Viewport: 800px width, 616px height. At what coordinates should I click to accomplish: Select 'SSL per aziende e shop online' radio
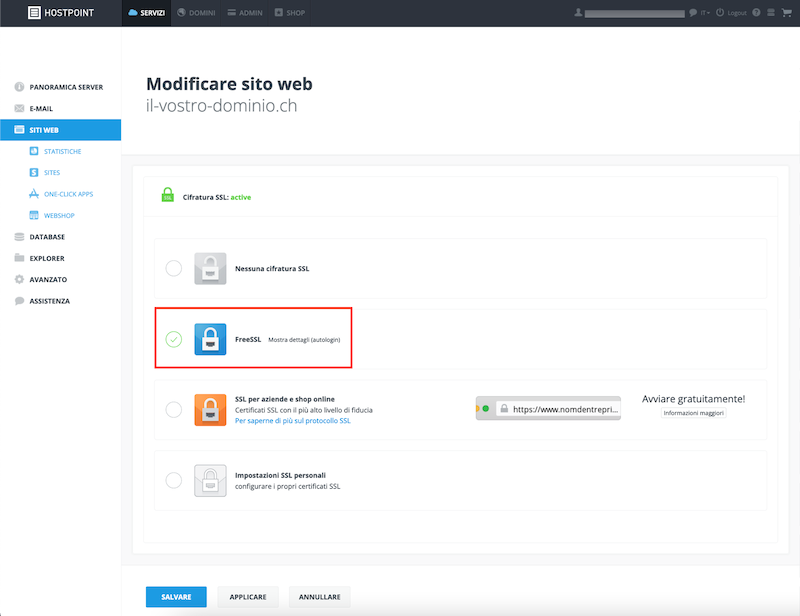tap(173, 409)
